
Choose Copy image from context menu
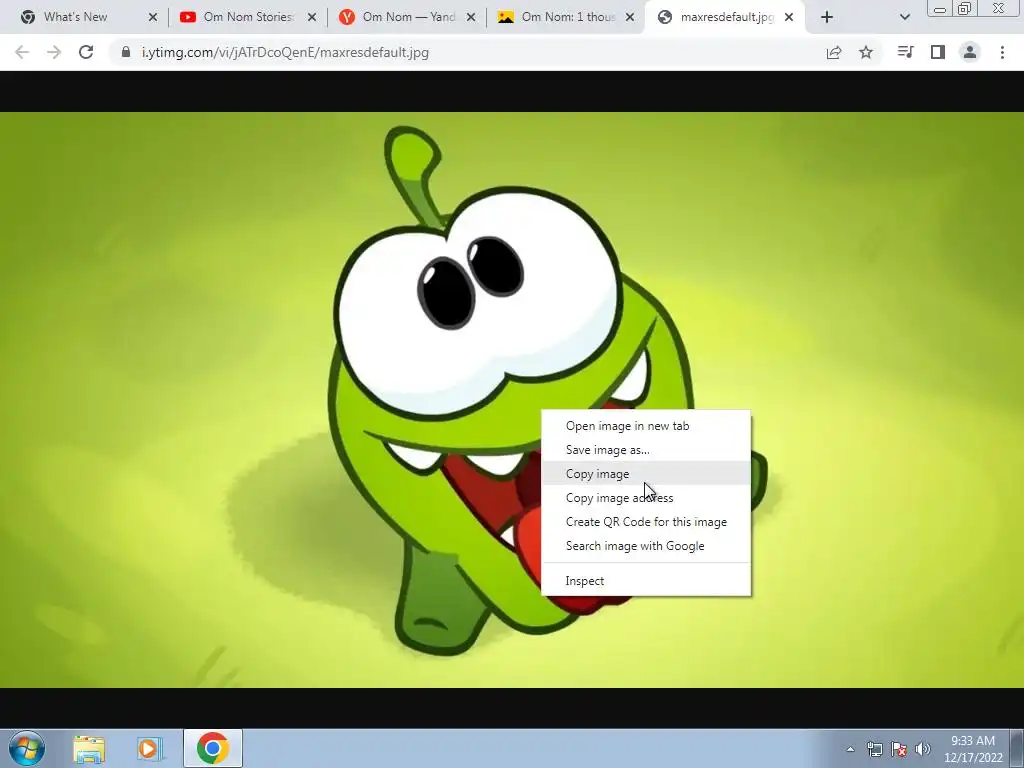pos(646,473)
